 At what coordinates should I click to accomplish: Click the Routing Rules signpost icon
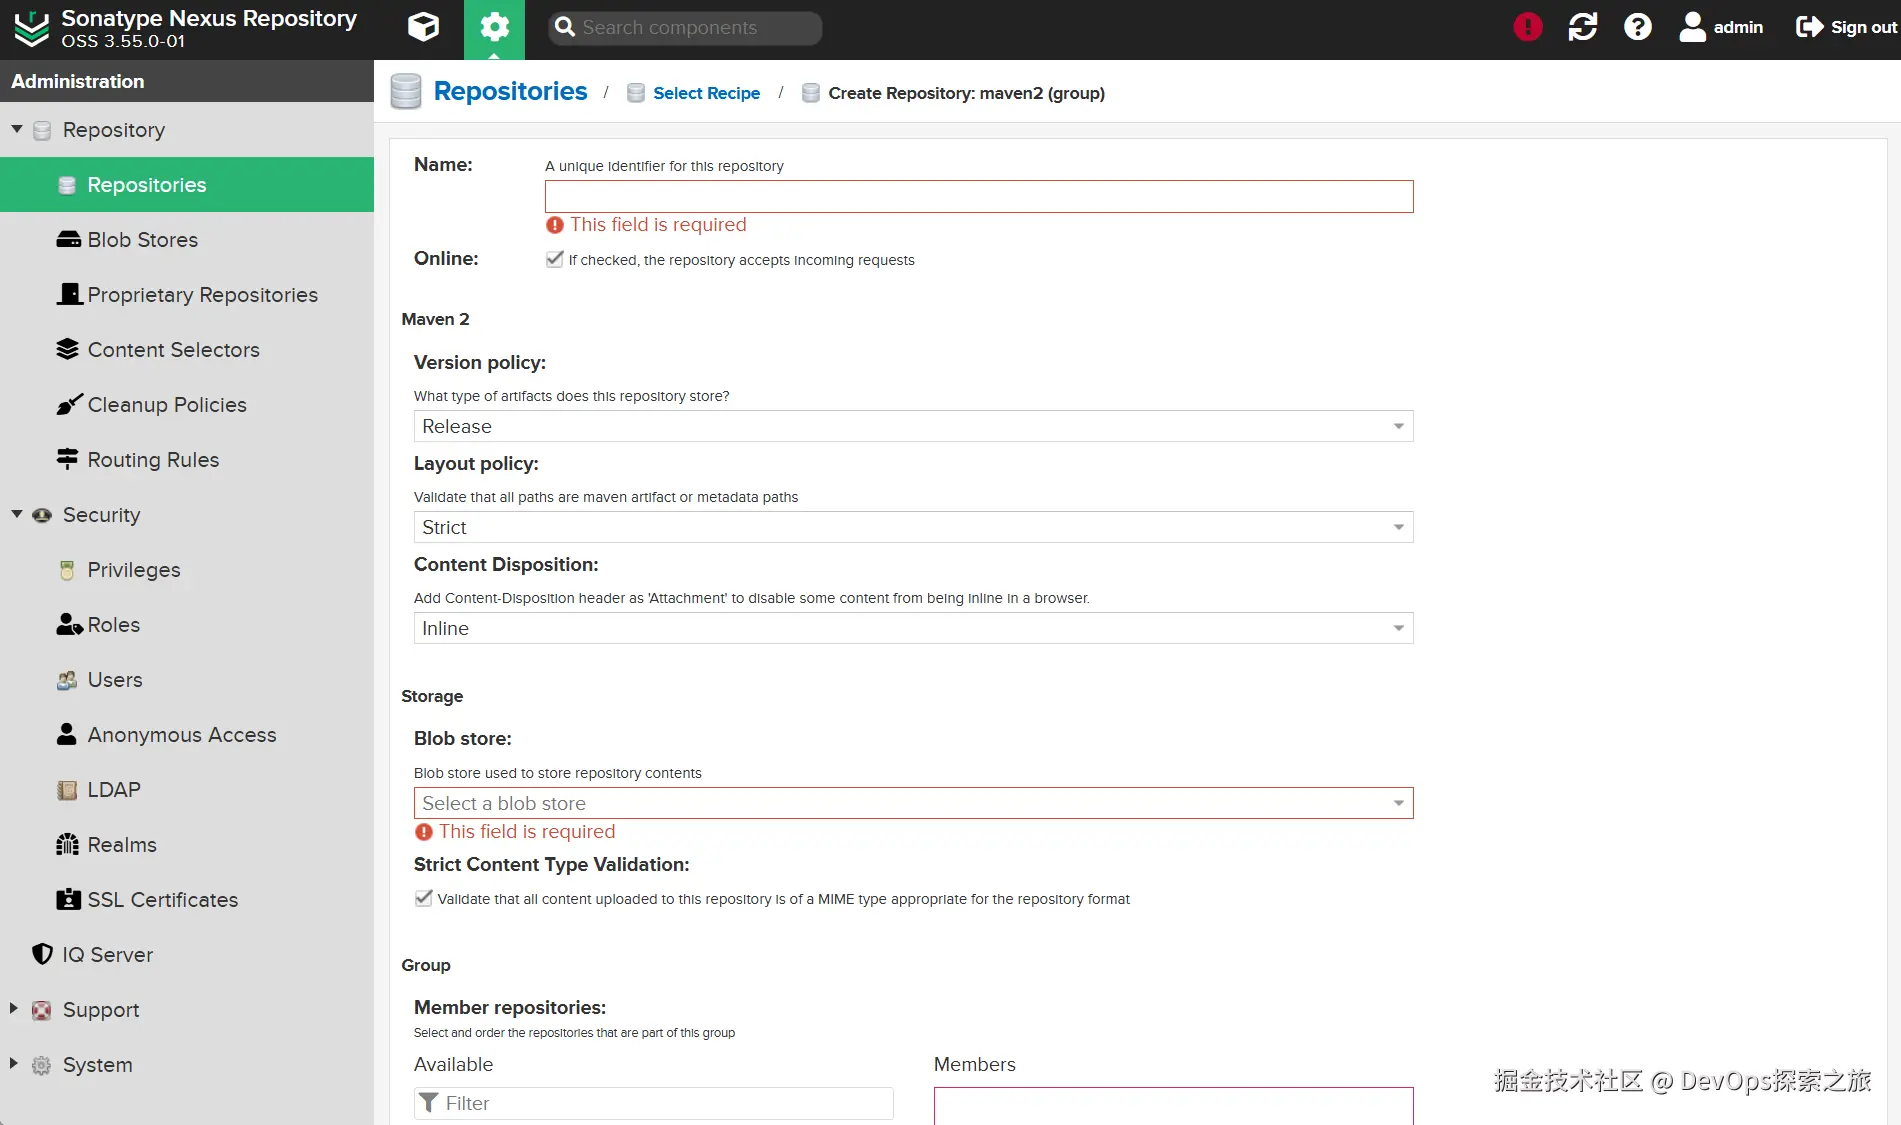pos(67,459)
